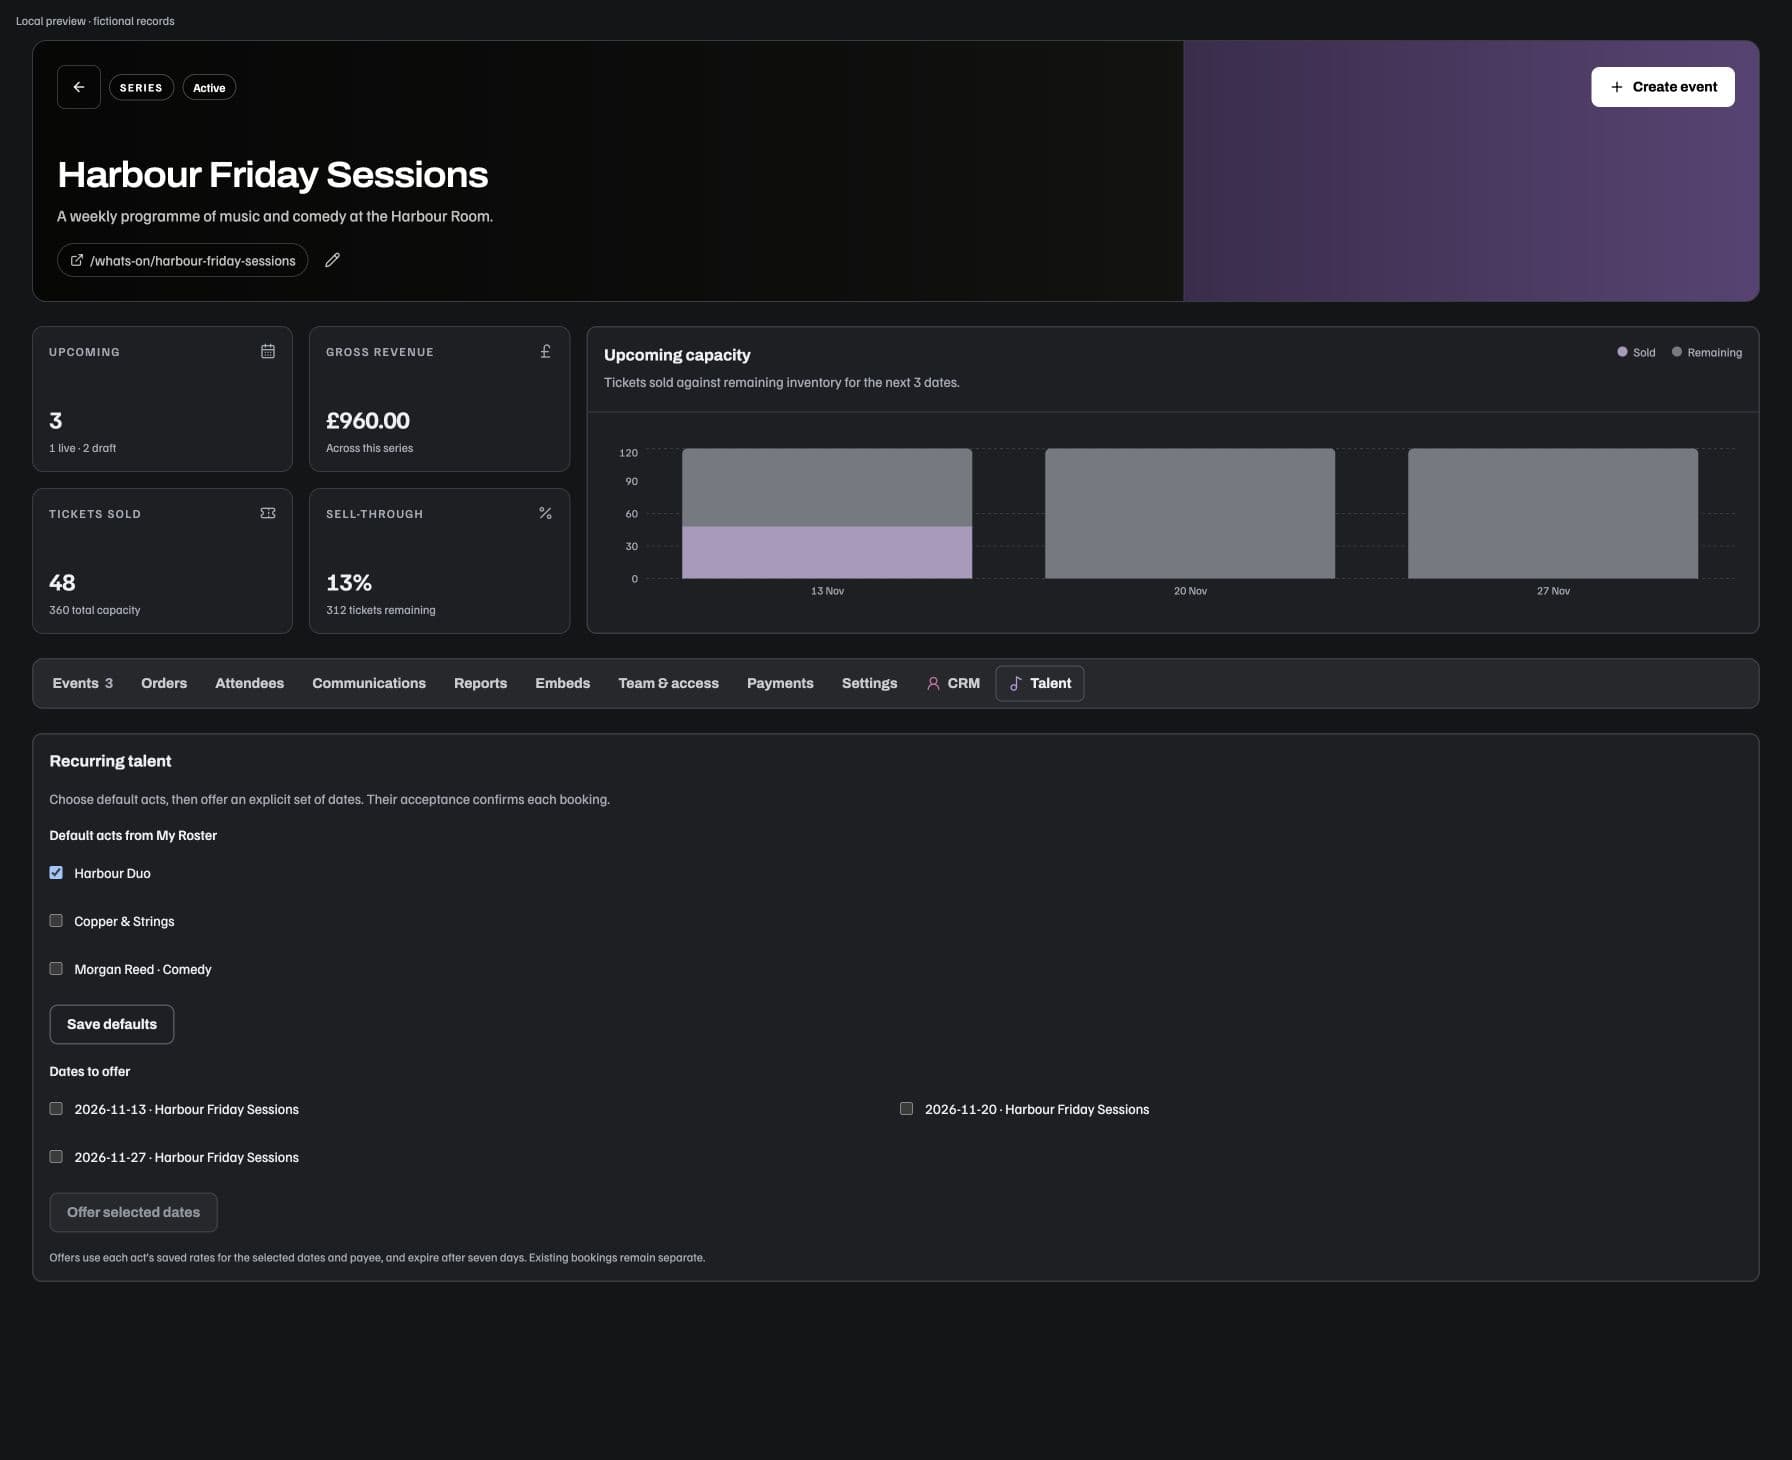Enable the Harbour Duo checkbox

click(56, 873)
